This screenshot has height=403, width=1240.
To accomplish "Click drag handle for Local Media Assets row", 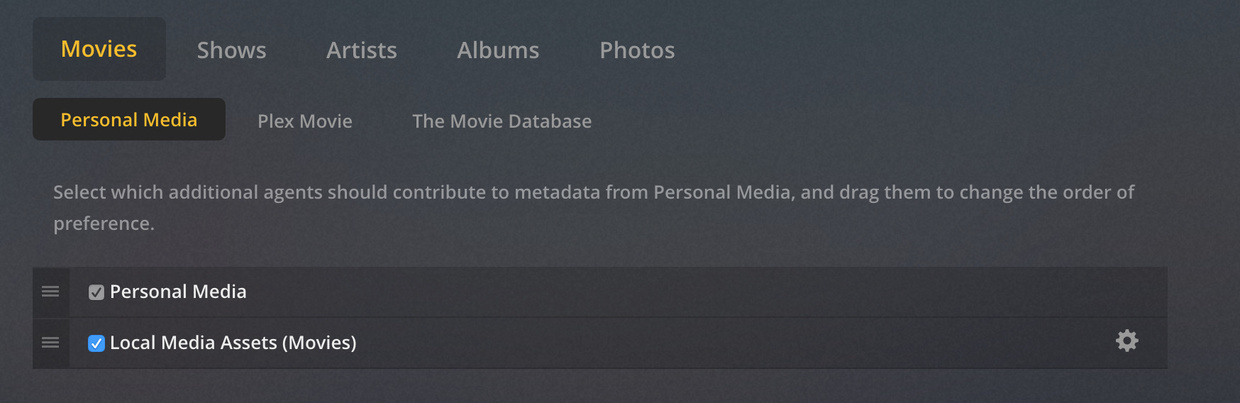I will (50, 343).
